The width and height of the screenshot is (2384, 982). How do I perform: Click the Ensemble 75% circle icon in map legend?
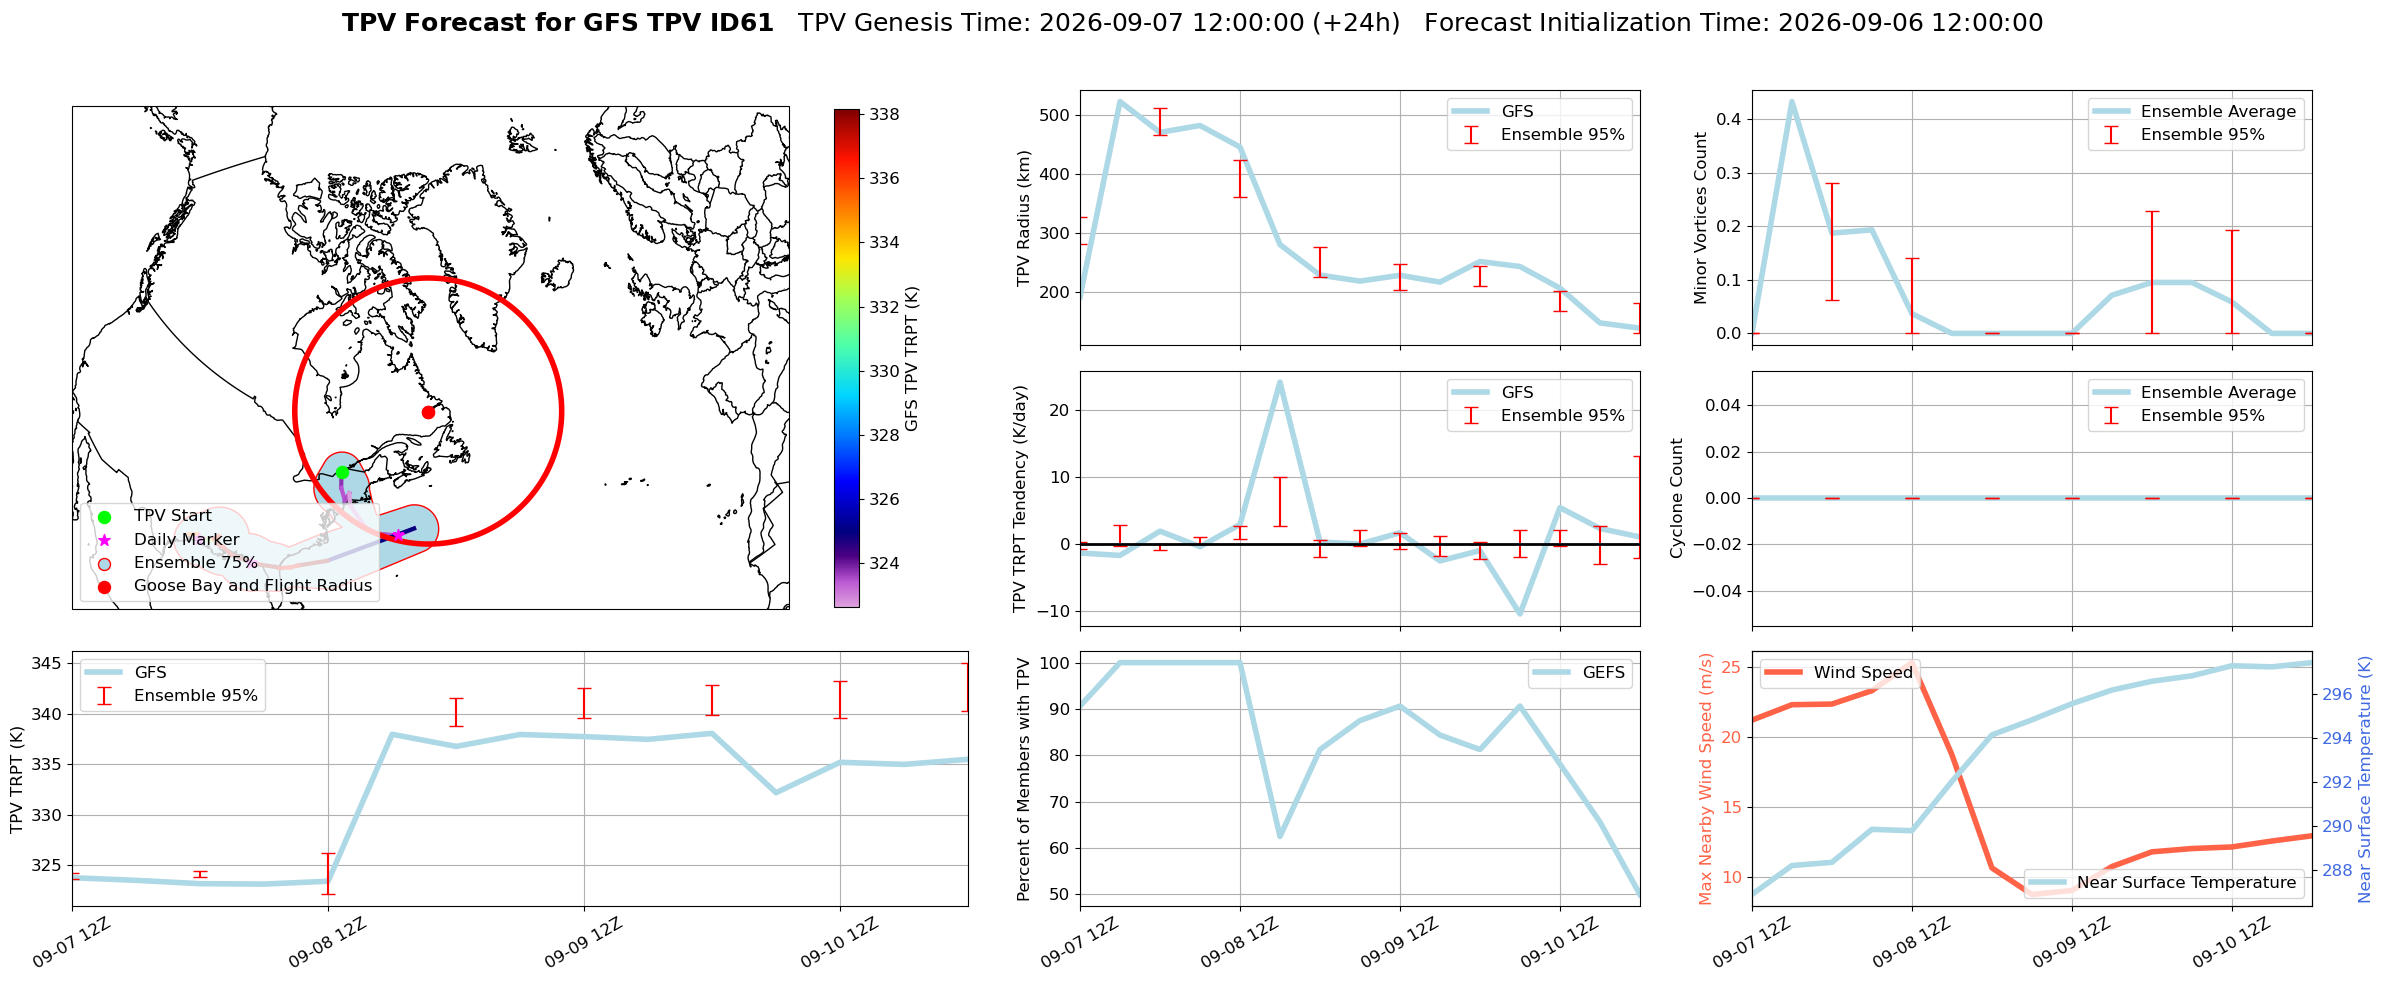[x=104, y=563]
